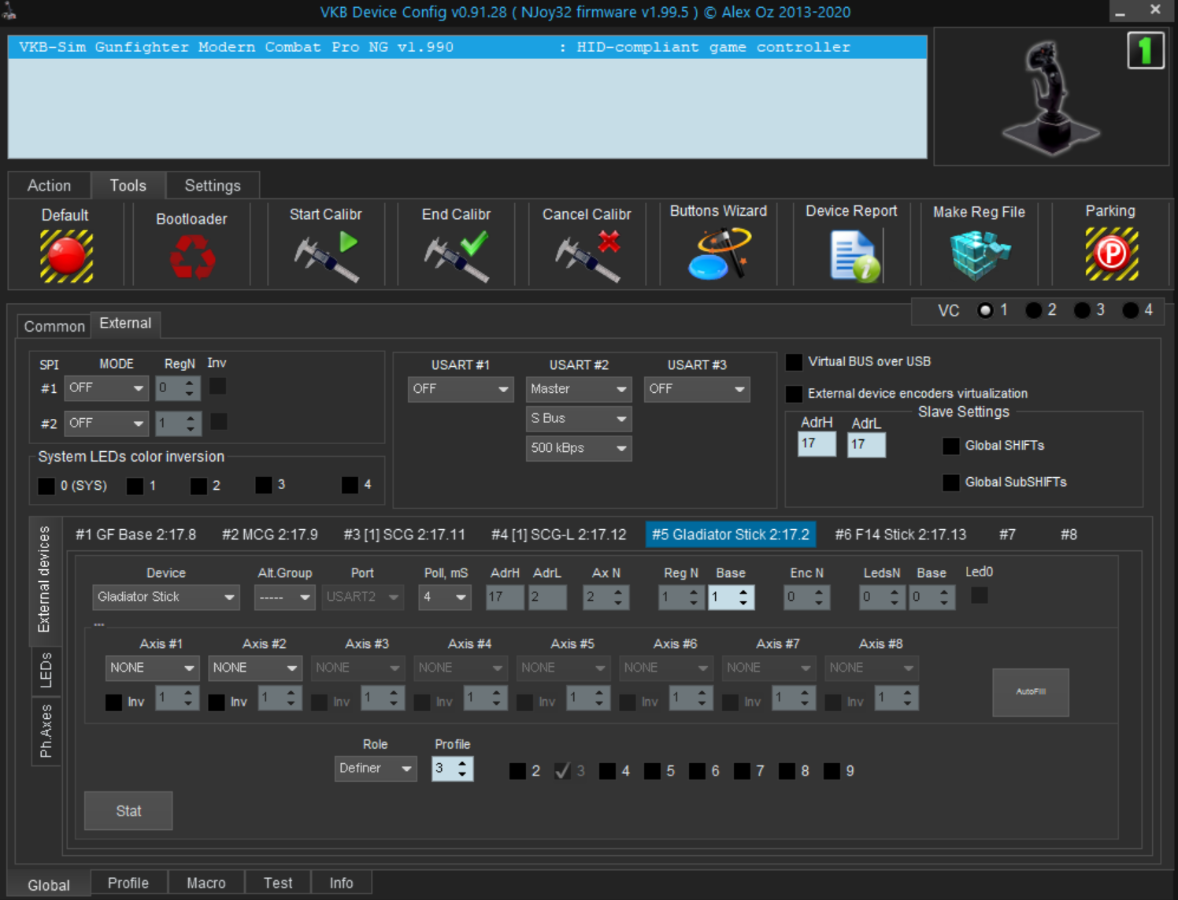The image size is (1178, 900).
Task: Finish calibration via the End Calibr icon
Action: 456,256
